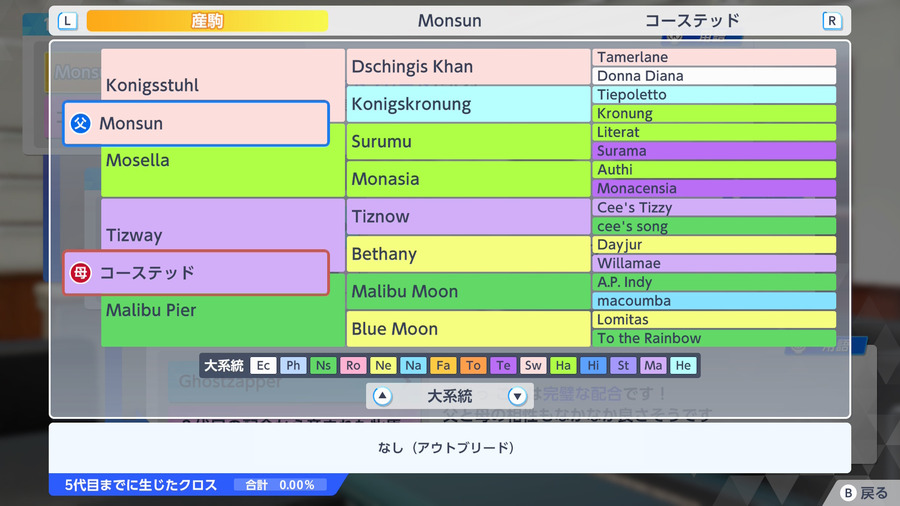This screenshot has height=506, width=900.
Task: Click the R shoulder button icon
Action: click(x=832, y=21)
